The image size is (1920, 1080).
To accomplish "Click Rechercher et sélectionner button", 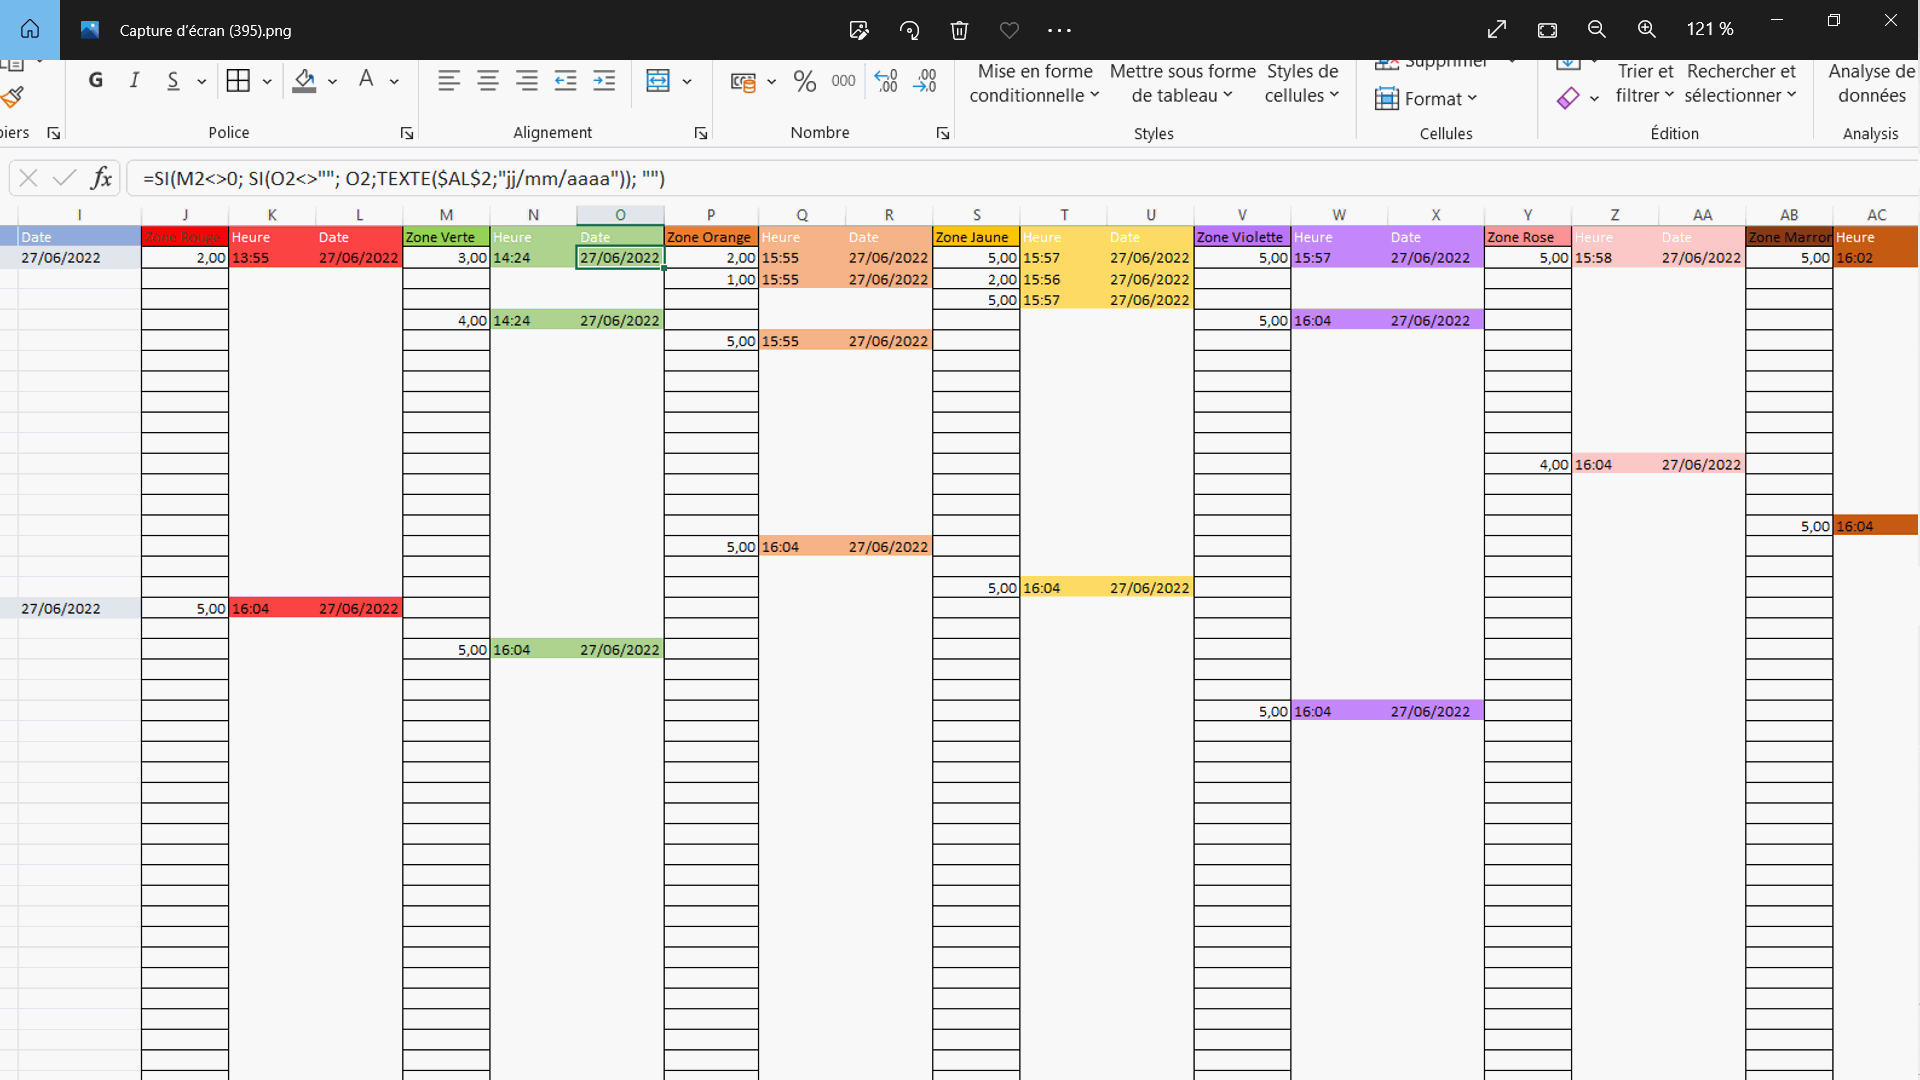I will [x=1740, y=84].
